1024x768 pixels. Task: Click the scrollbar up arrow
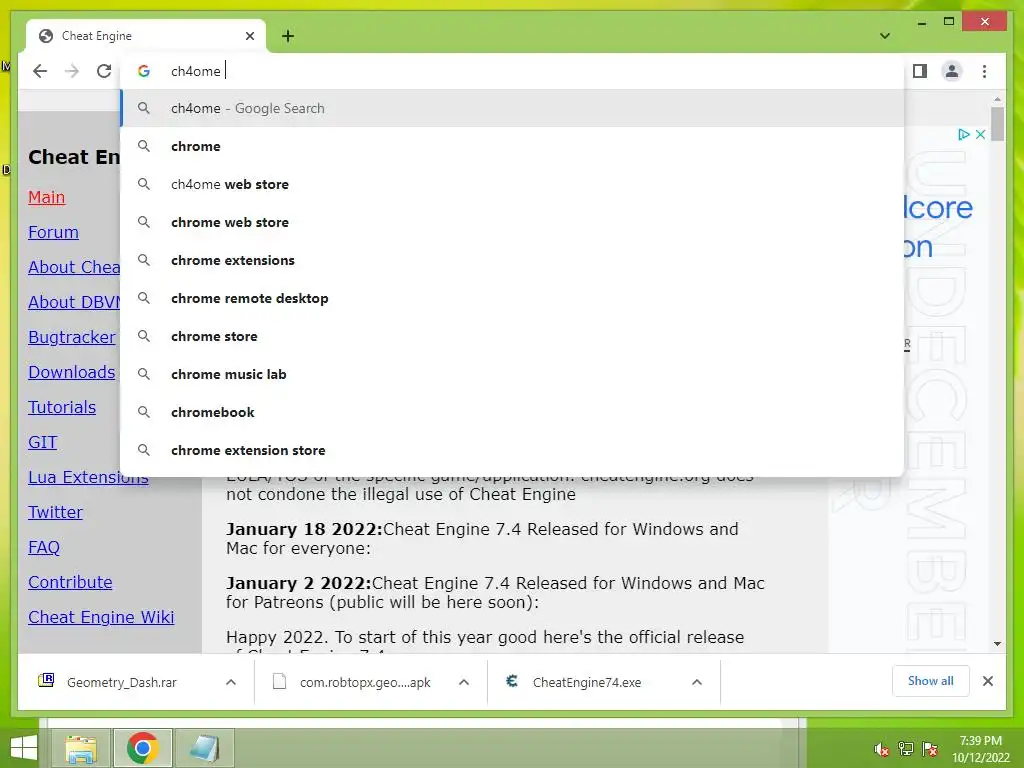(x=997, y=99)
